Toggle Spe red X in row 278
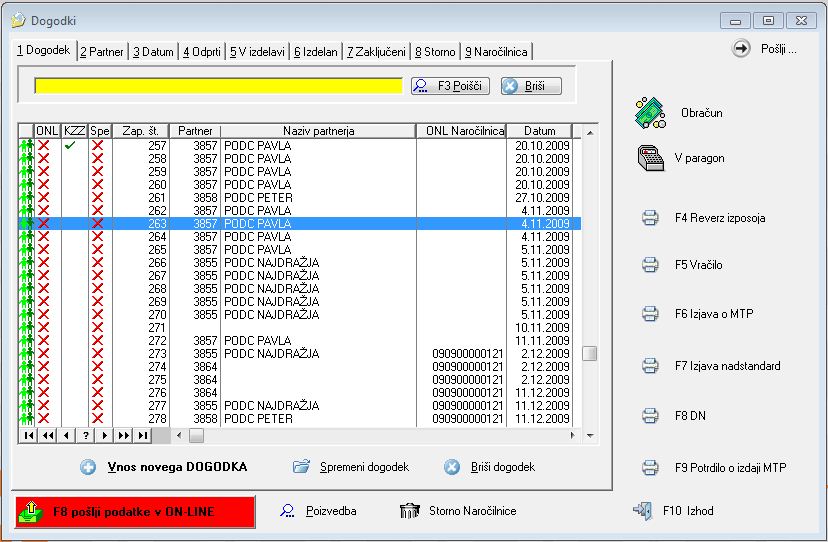Image resolution: width=828 pixels, height=542 pixels. pos(97,419)
